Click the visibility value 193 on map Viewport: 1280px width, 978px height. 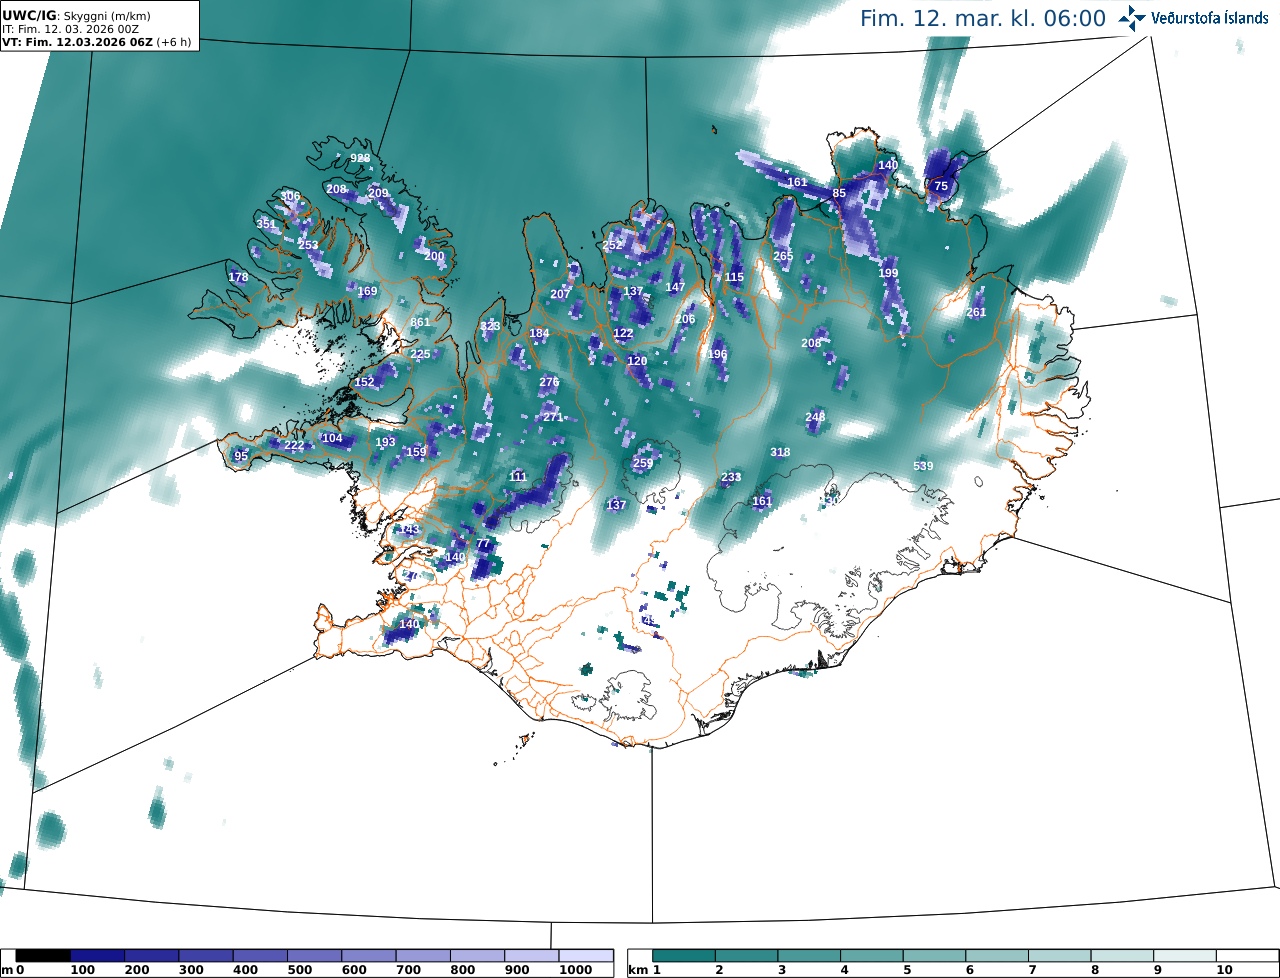tap(385, 442)
